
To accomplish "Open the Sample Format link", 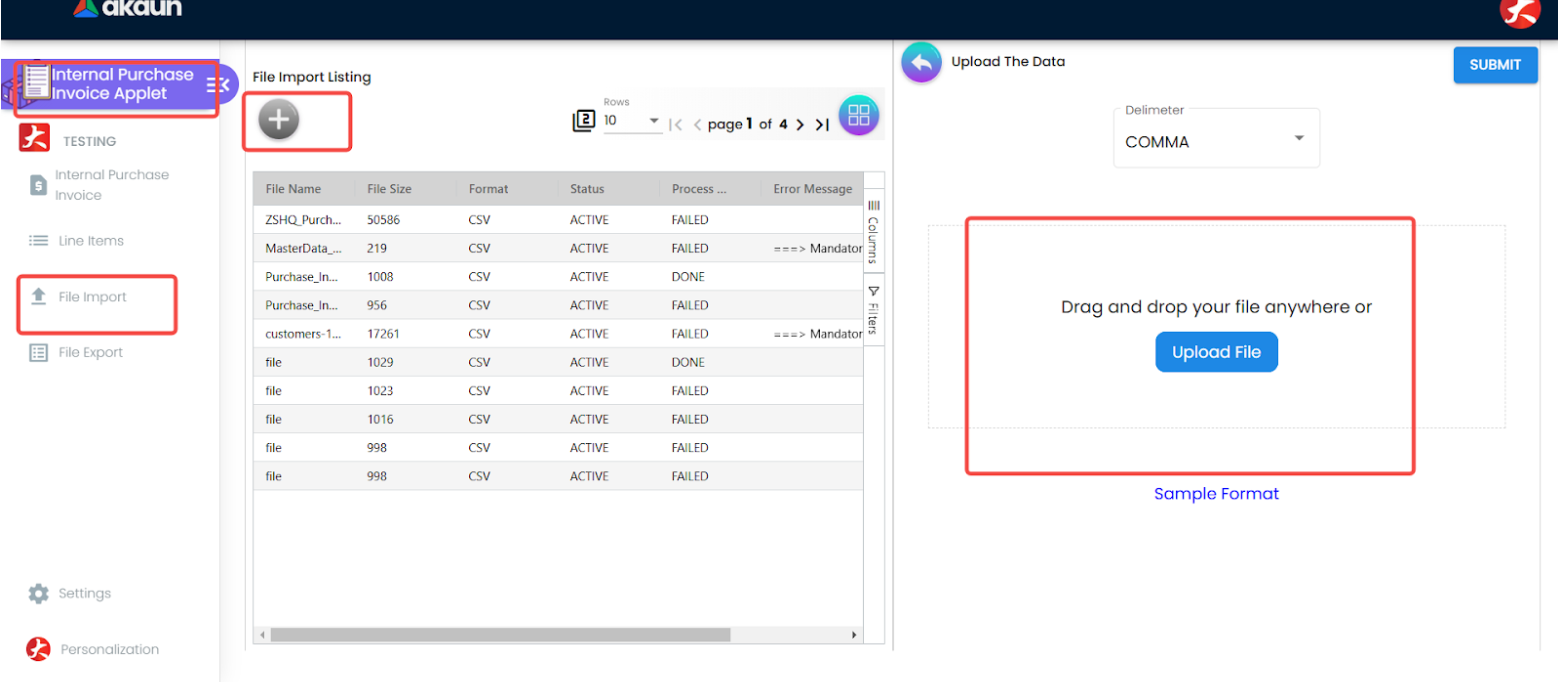I will (1215, 493).
